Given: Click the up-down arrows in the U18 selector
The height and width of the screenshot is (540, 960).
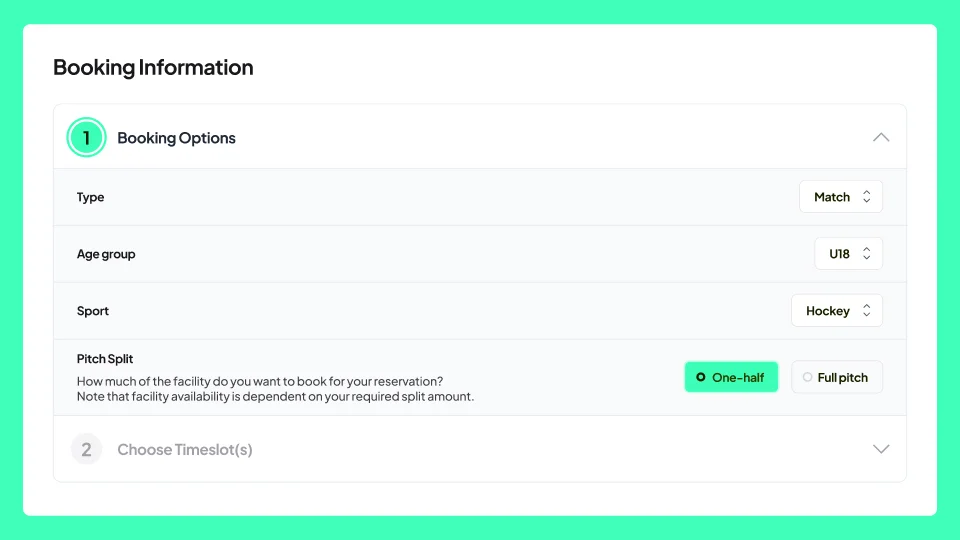Looking at the screenshot, I should (866, 254).
